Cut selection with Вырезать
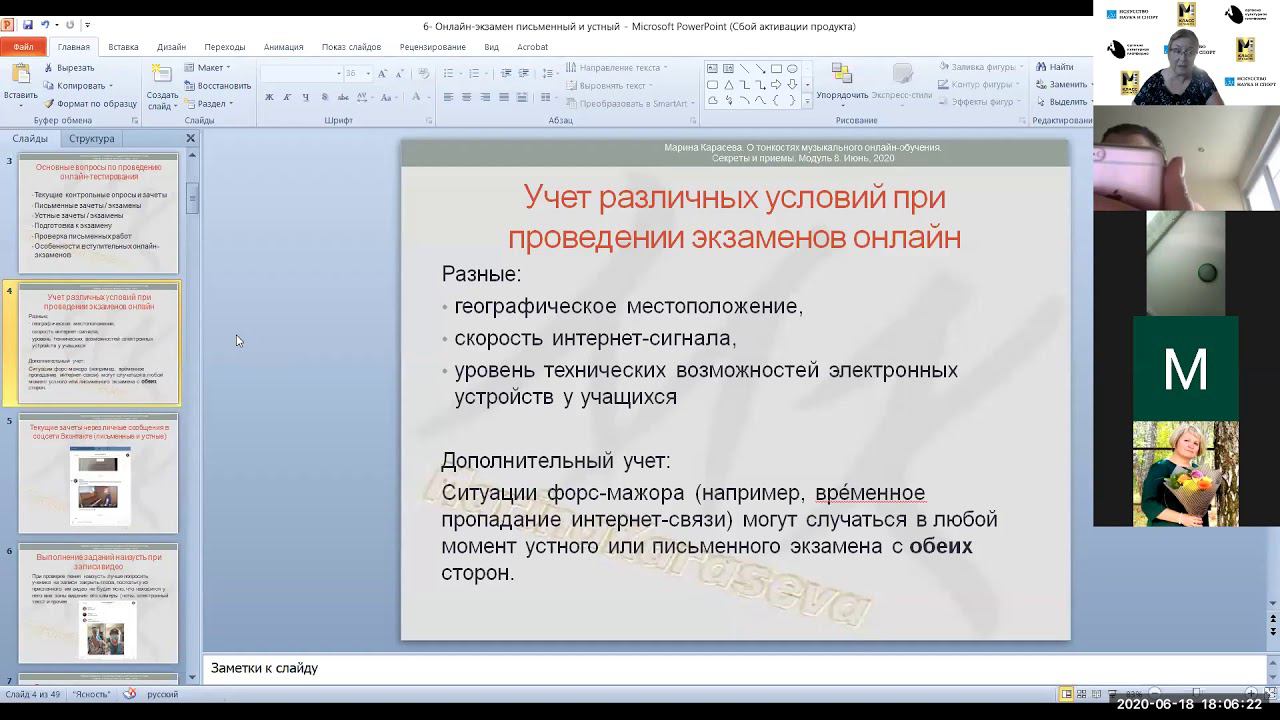 (x=68, y=68)
